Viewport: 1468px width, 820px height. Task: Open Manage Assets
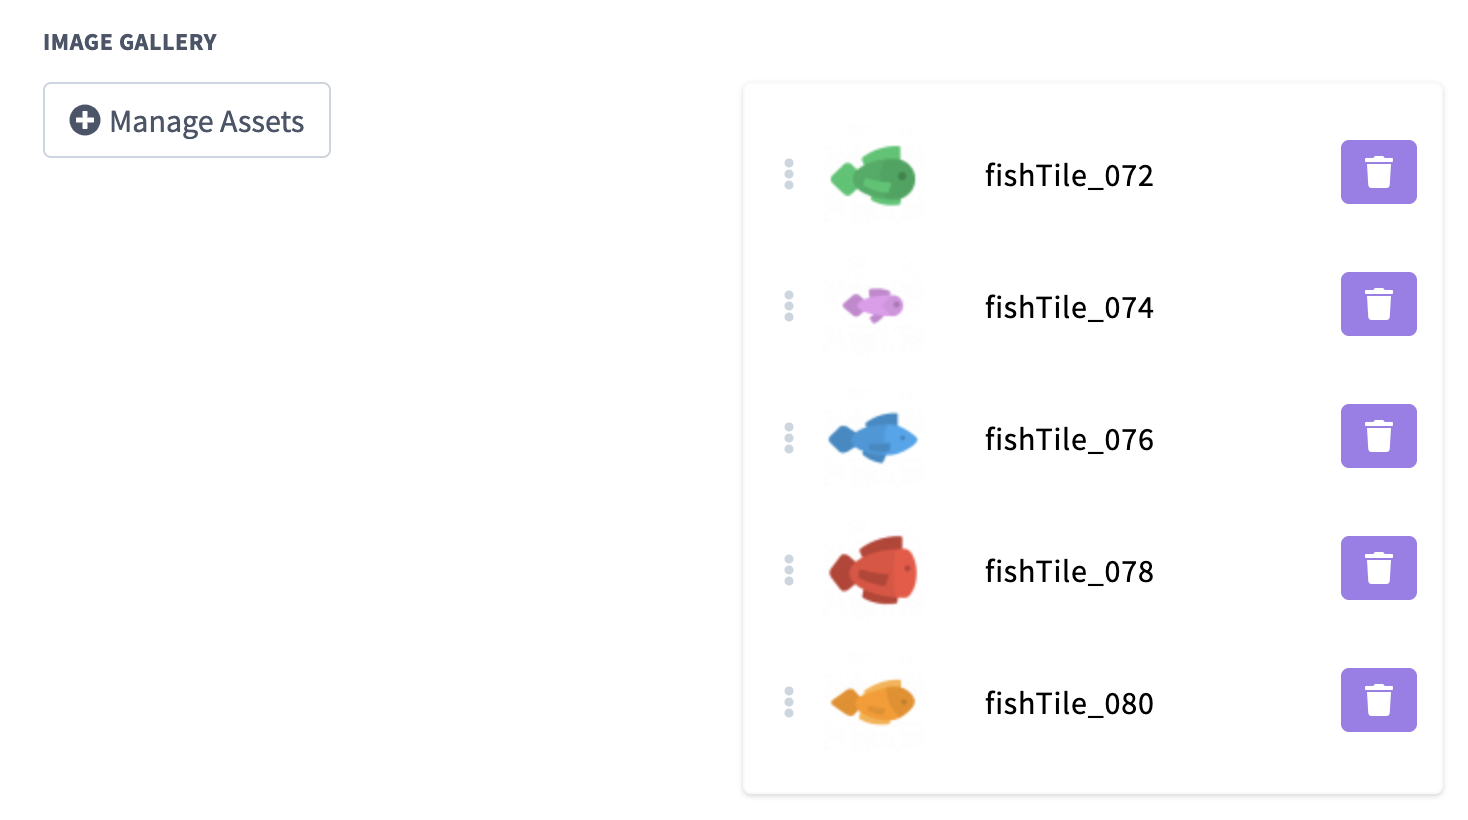187,120
